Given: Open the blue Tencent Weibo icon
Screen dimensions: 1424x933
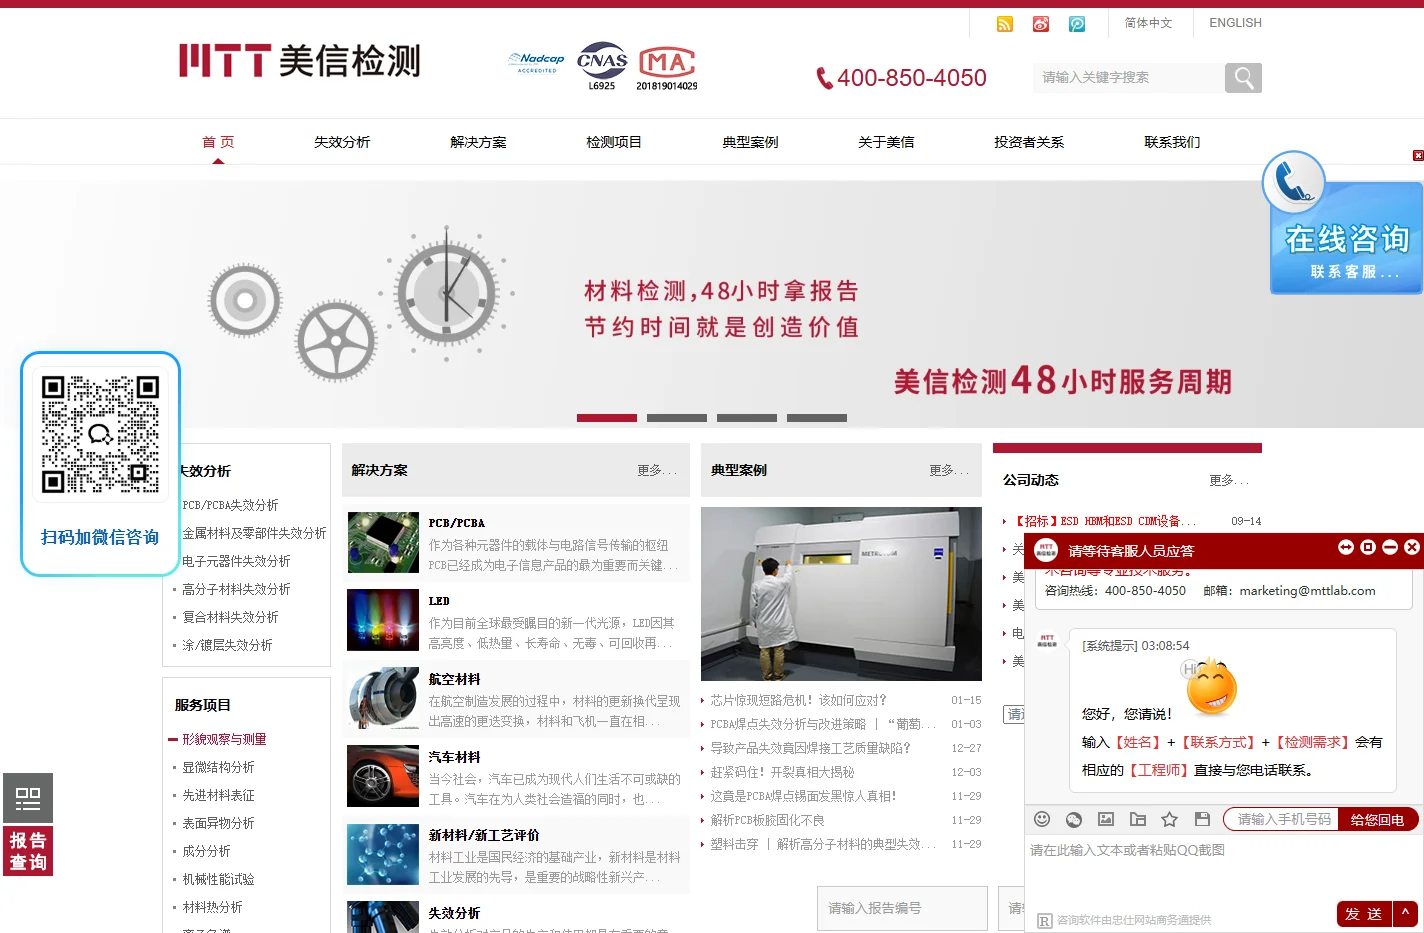Looking at the screenshot, I should (x=1077, y=24).
